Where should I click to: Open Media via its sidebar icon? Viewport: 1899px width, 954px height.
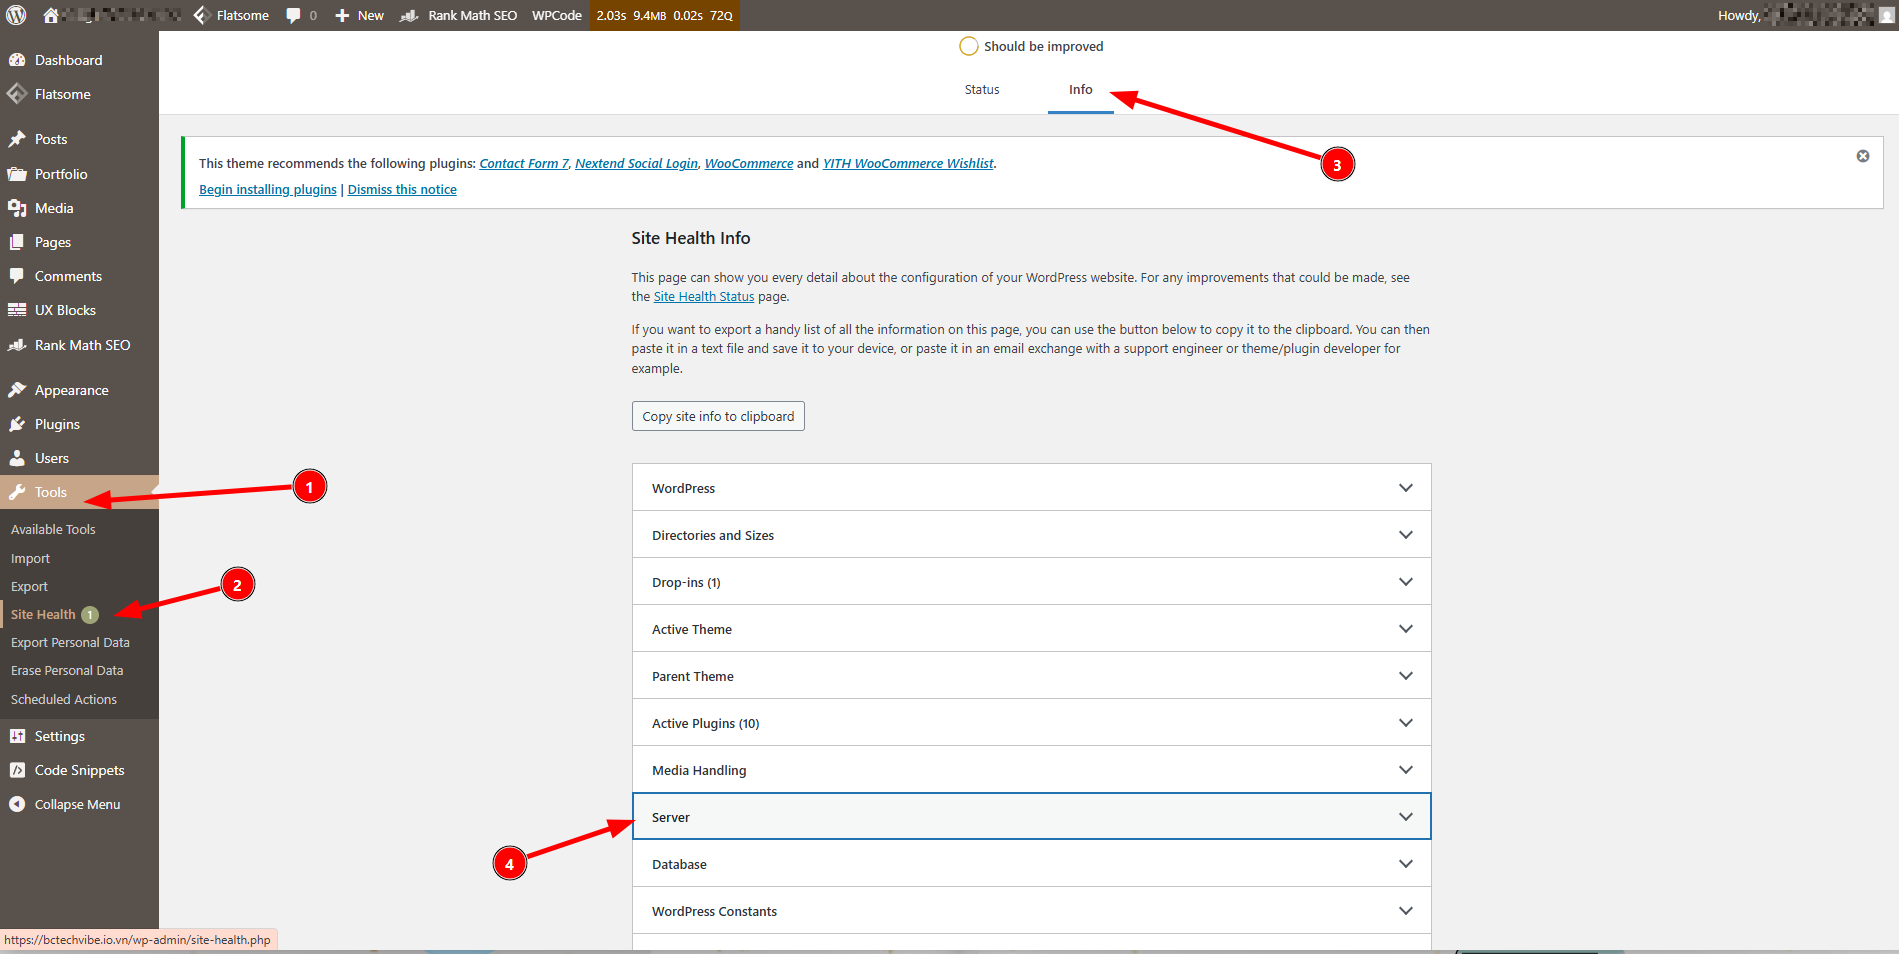tap(17, 208)
